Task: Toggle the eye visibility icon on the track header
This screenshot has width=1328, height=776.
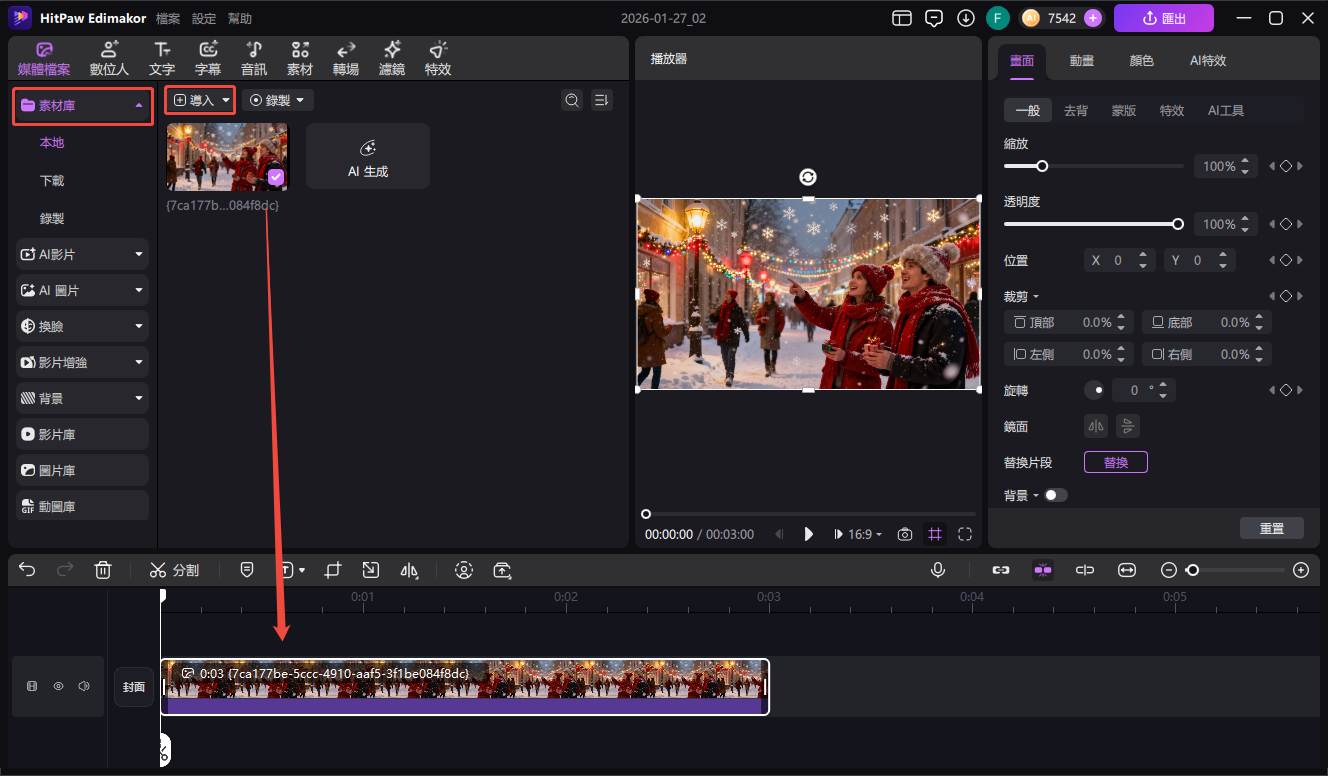Action: click(x=58, y=685)
